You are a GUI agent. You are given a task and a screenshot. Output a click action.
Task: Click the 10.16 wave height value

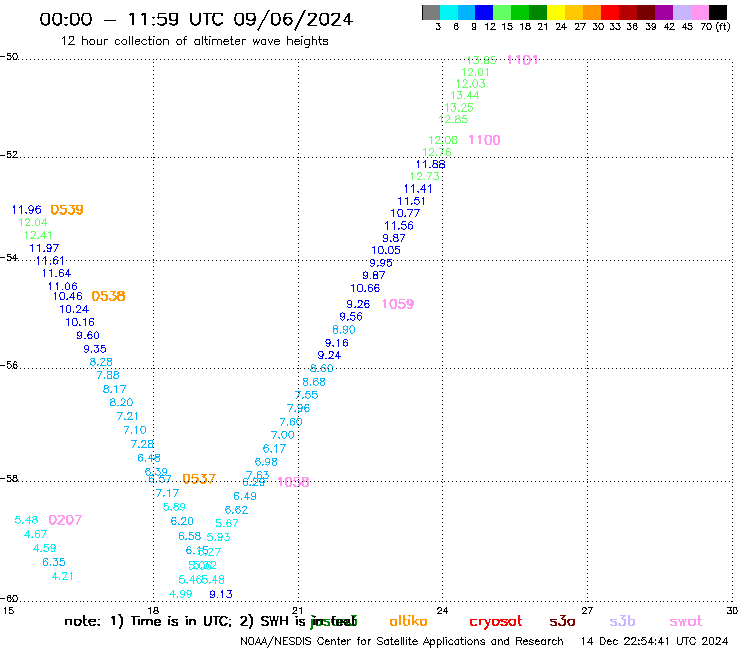pos(80,322)
